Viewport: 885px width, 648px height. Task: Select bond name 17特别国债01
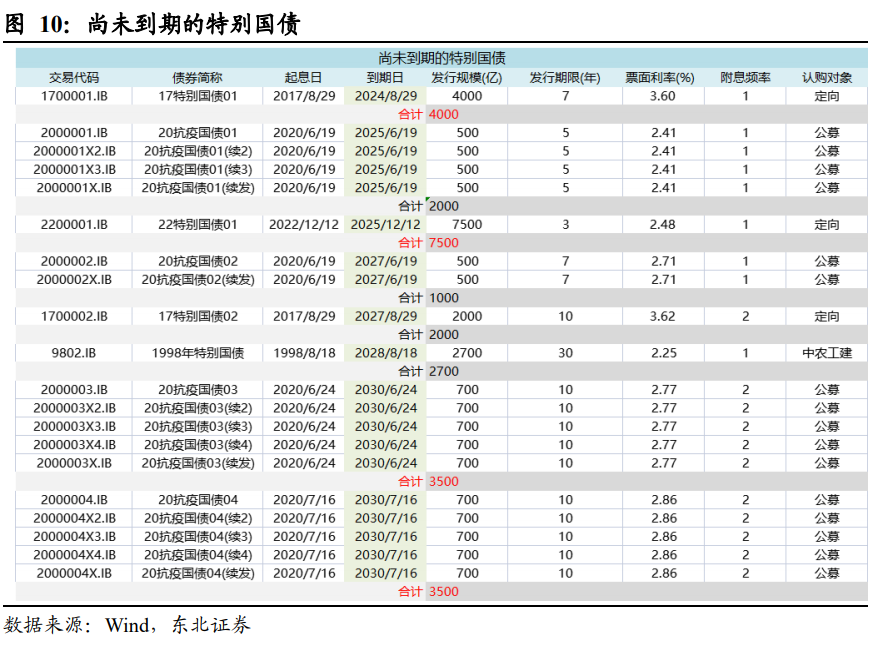(x=198, y=96)
